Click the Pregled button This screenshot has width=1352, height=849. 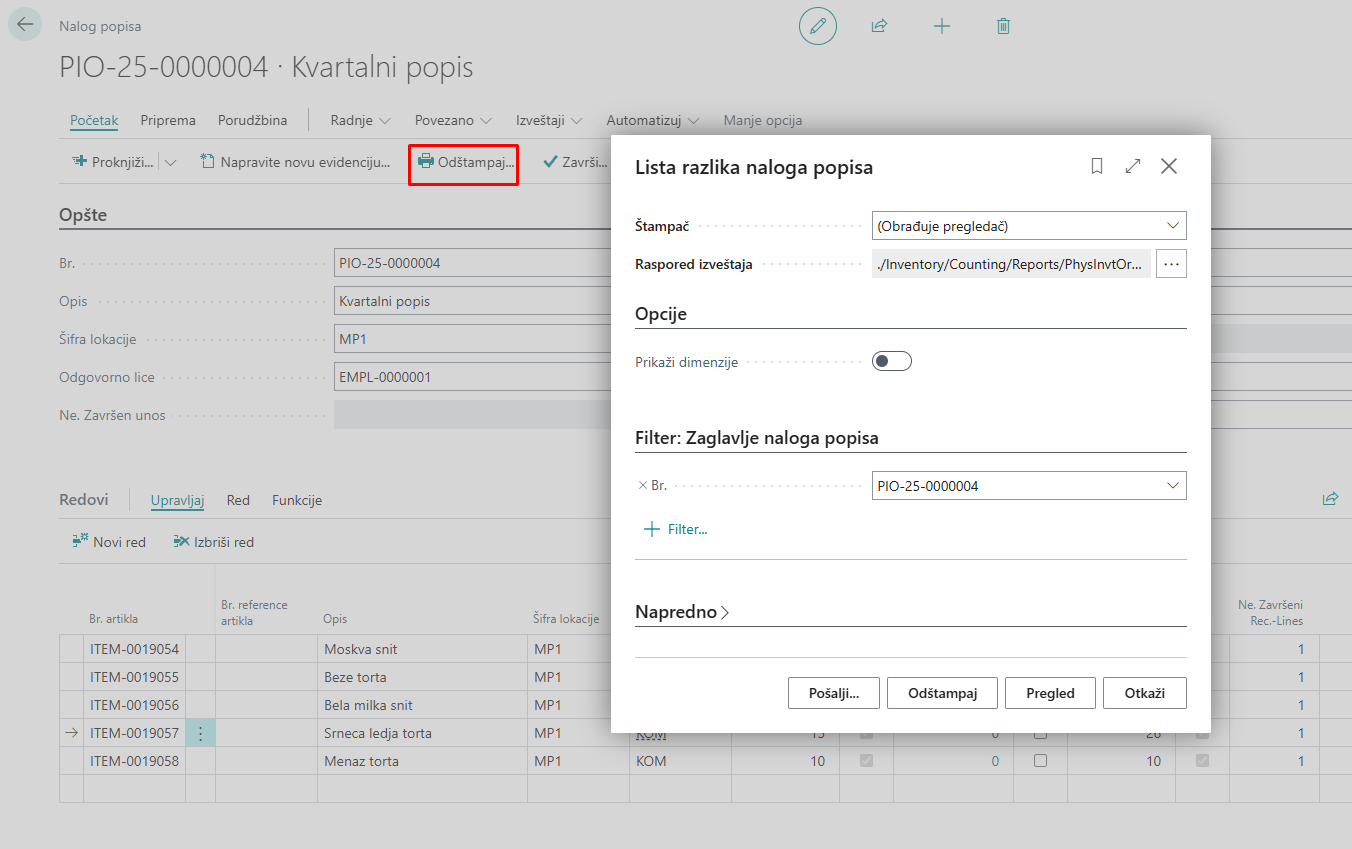1050,693
